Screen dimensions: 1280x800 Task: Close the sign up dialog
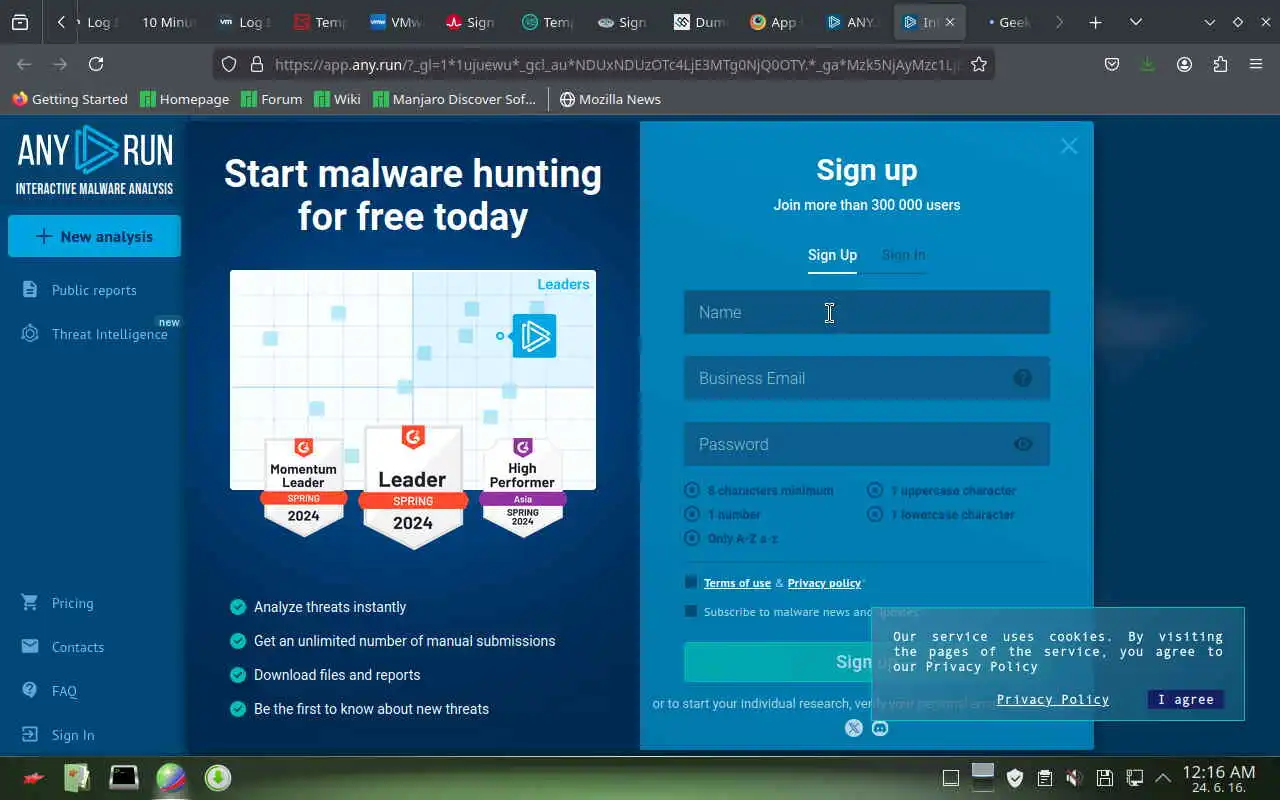(x=1069, y=146)
